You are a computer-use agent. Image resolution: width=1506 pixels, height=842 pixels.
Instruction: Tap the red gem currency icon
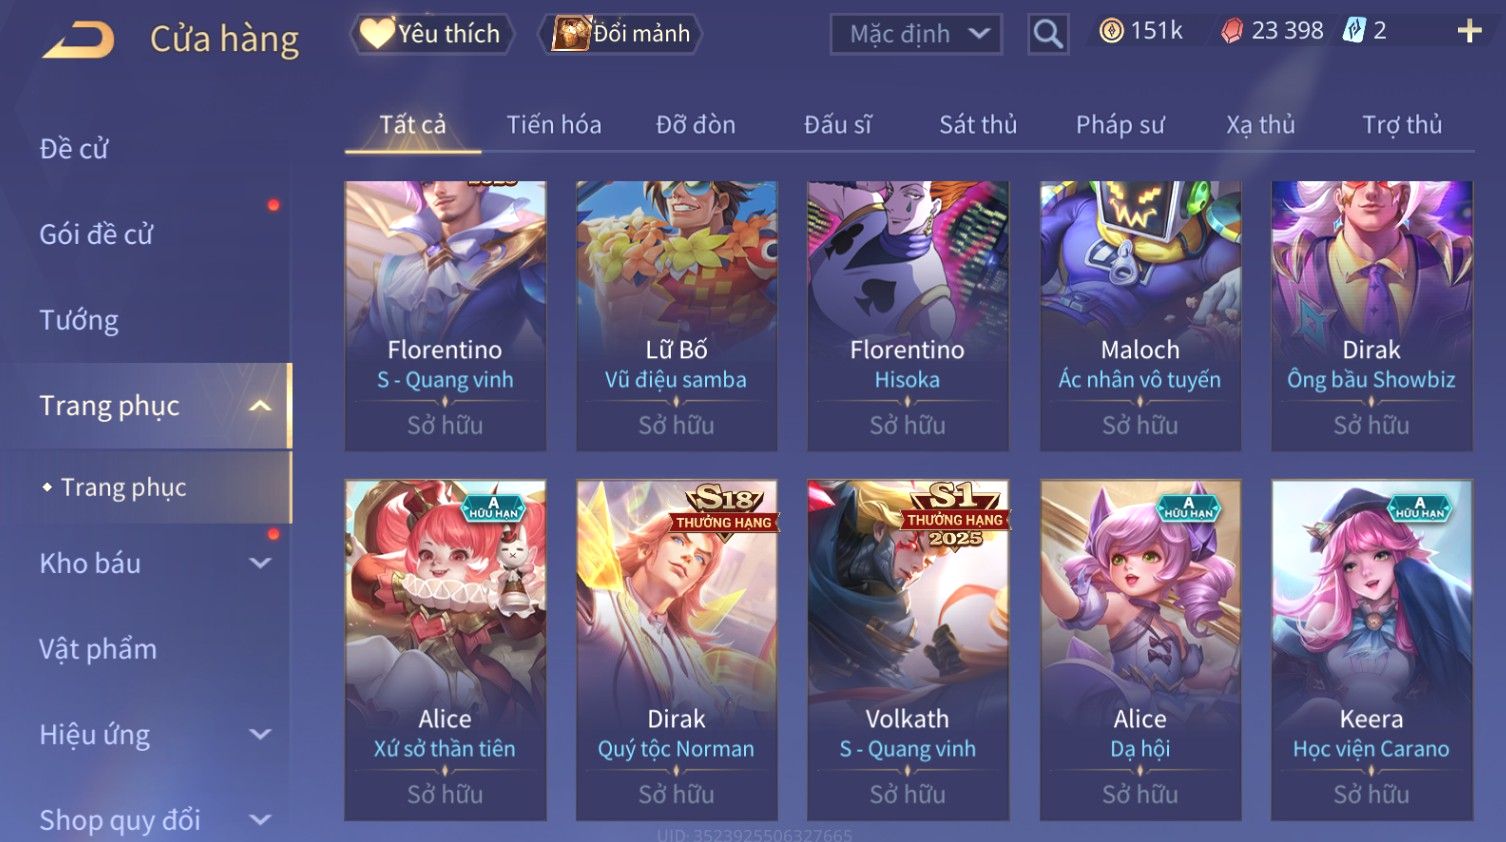pos(1232,31)
